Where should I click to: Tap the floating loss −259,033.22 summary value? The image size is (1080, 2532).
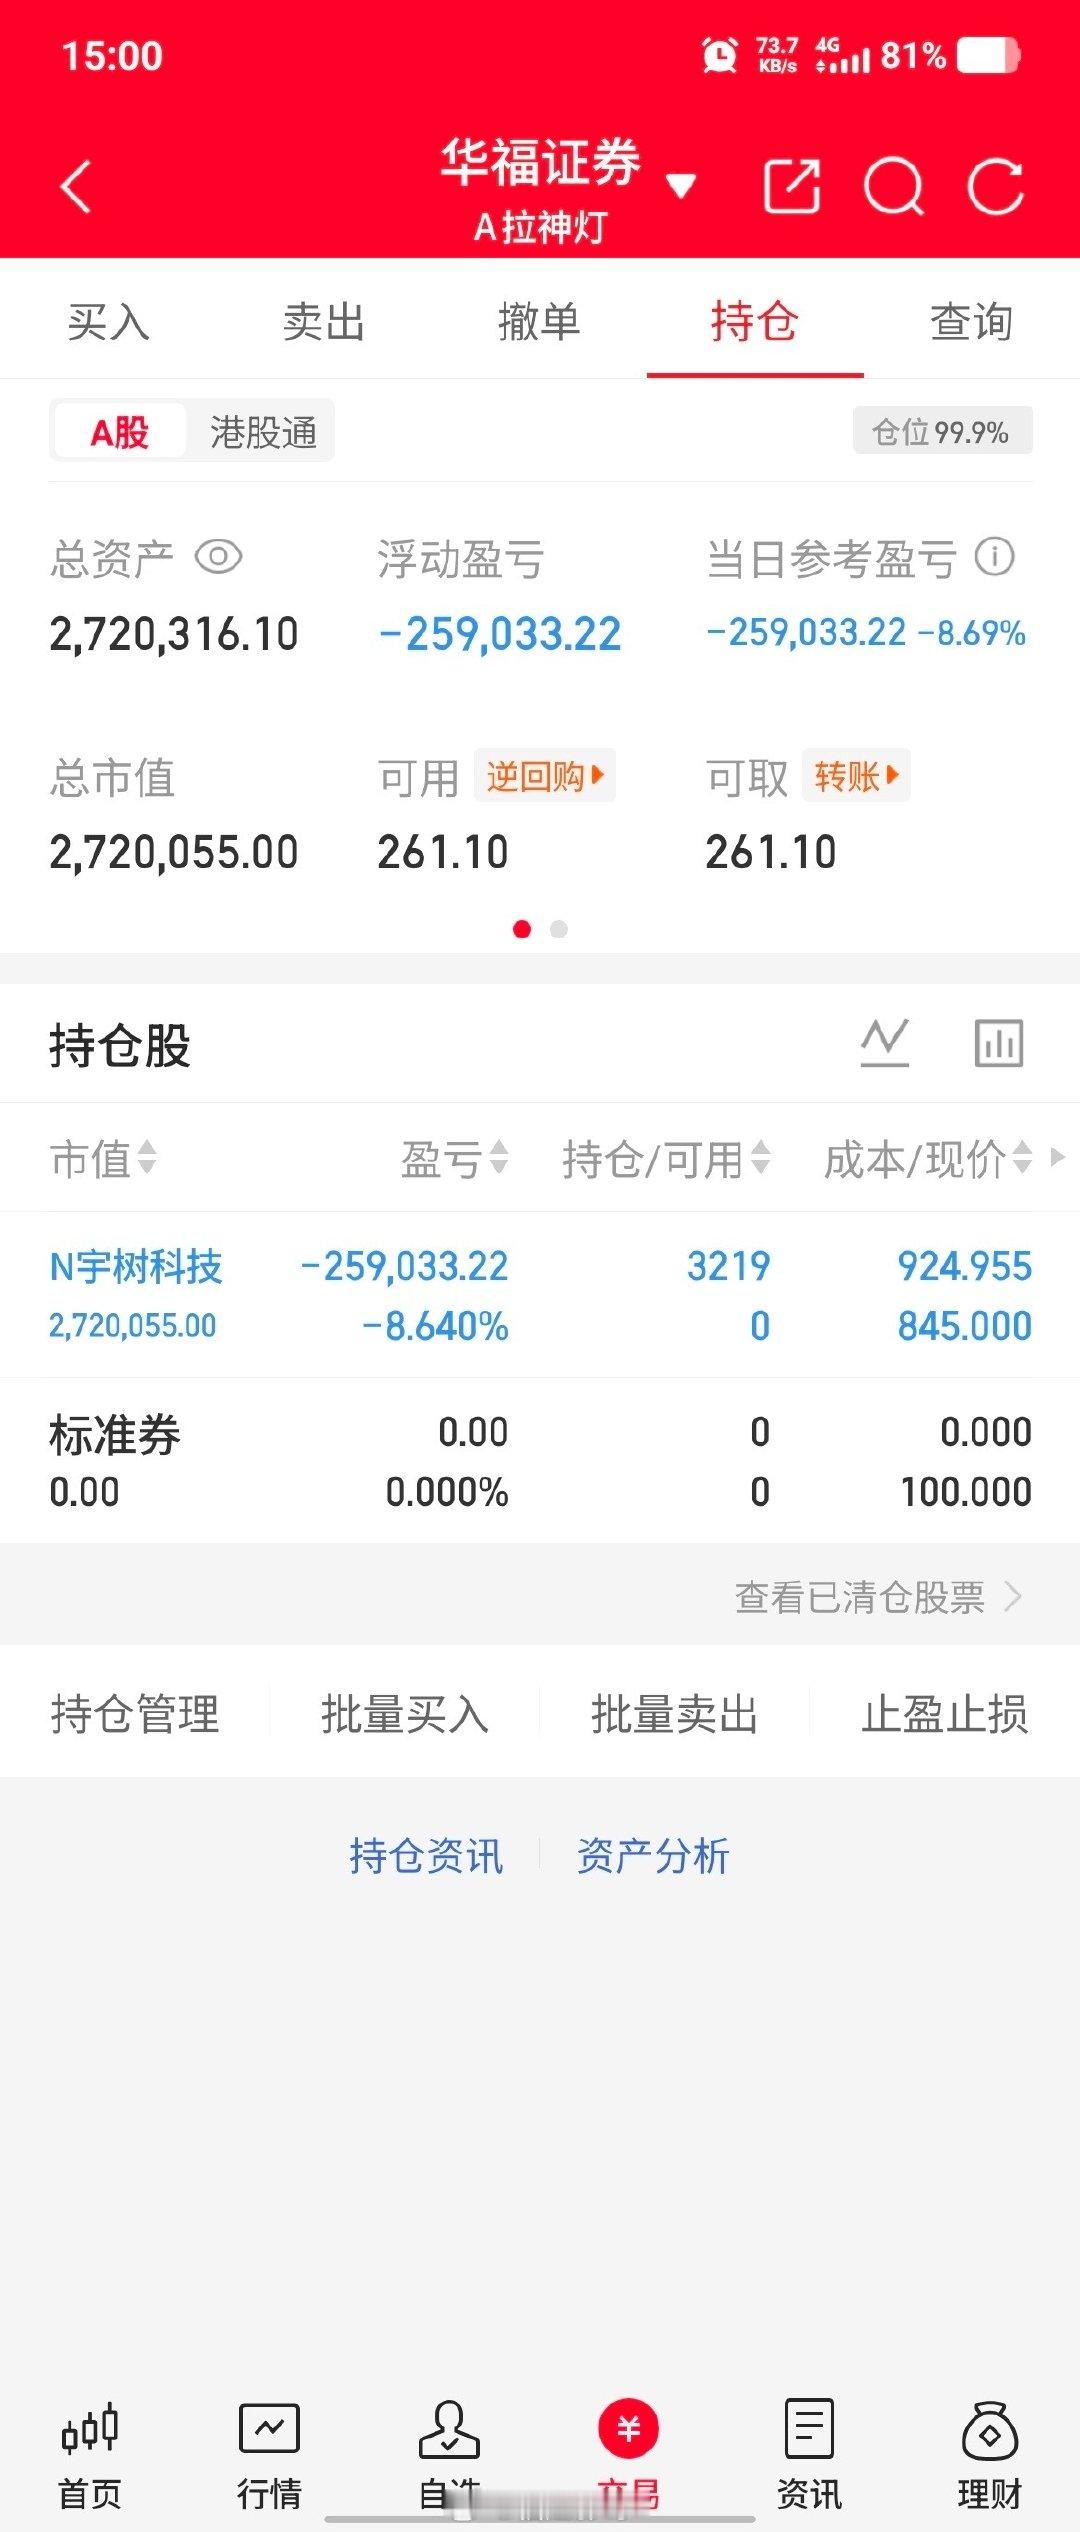point(500,634)
